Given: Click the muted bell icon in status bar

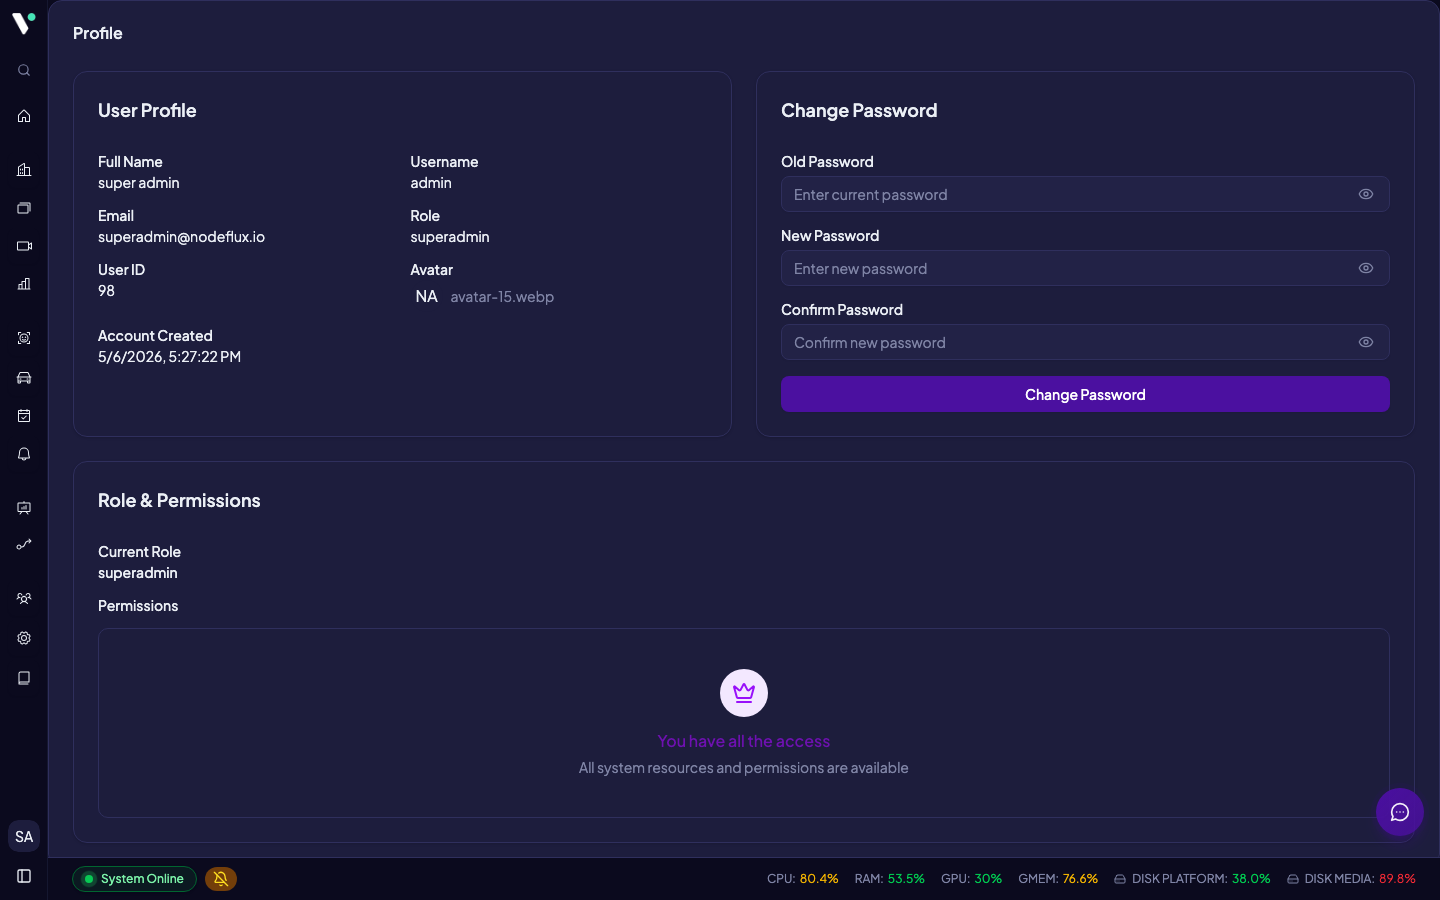Looking at the screenshot, I should point(221,879).
